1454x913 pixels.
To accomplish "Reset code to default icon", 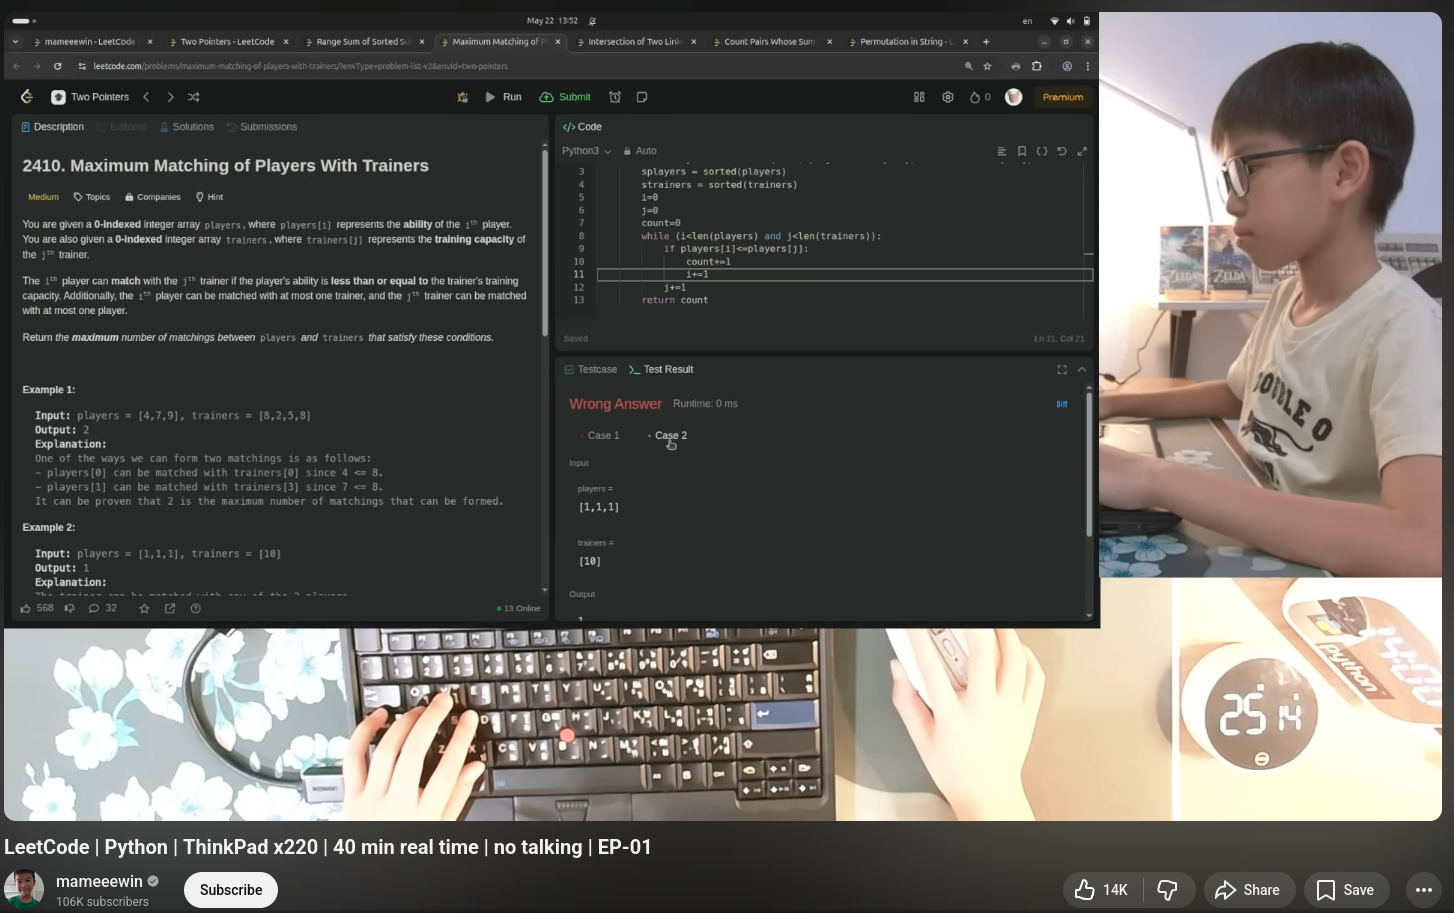I will pyautogui.click(x=1062, y=151).
